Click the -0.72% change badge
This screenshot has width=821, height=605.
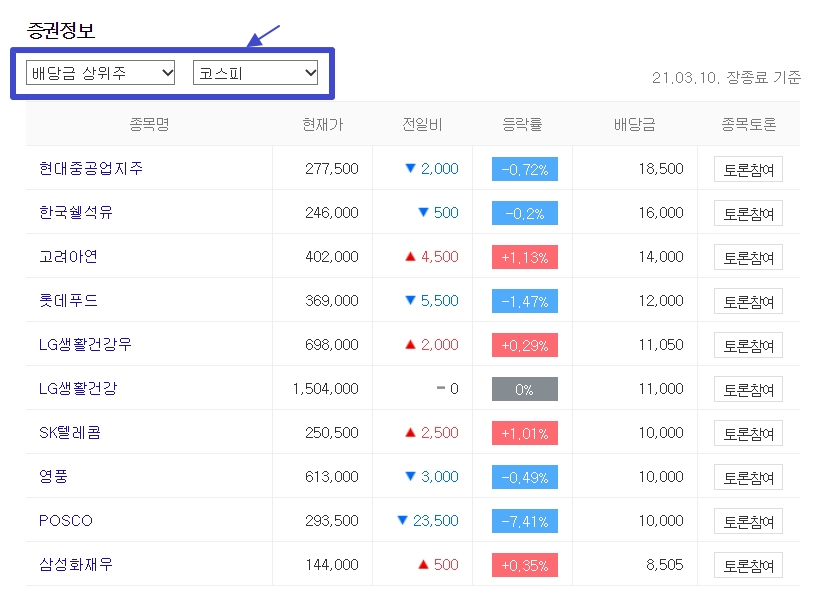pyautogui.click(x=525, y=169)
